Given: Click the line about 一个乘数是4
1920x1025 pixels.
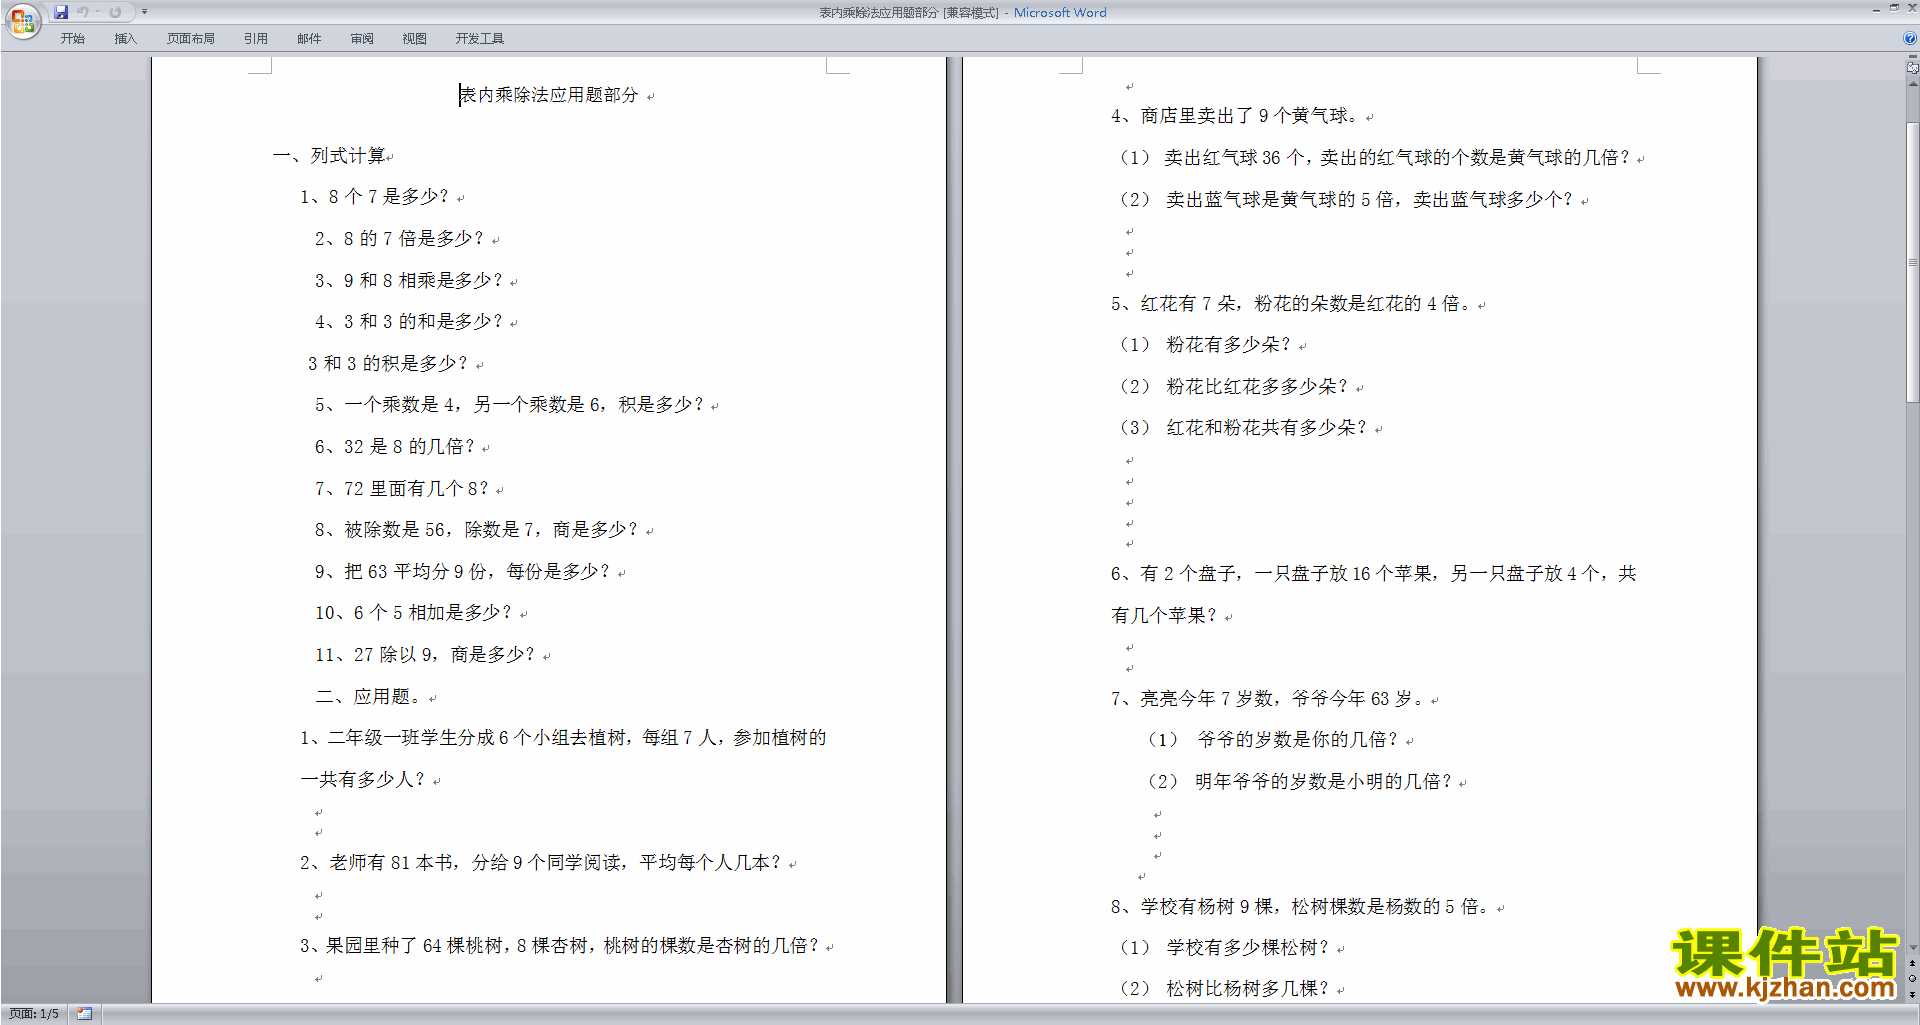Looking at the screenshot, I should (510, 405).
